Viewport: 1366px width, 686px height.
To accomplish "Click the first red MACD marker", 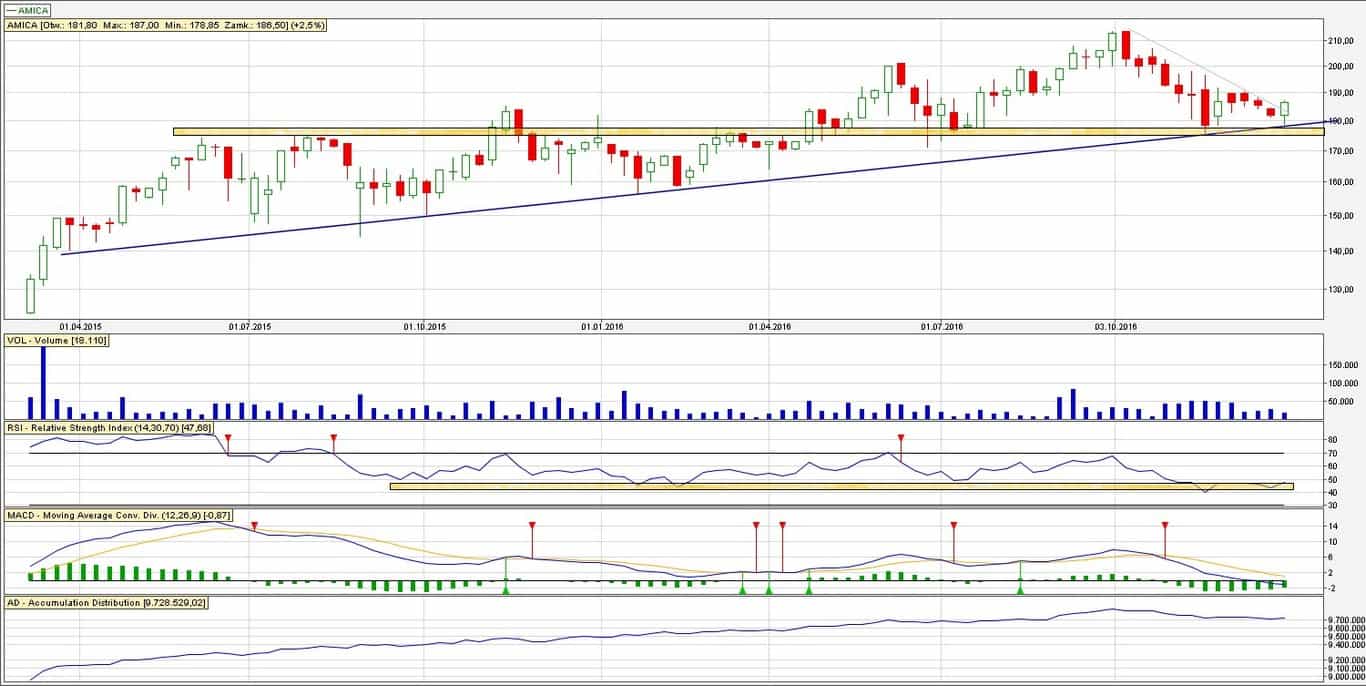I will pos(255,525).
